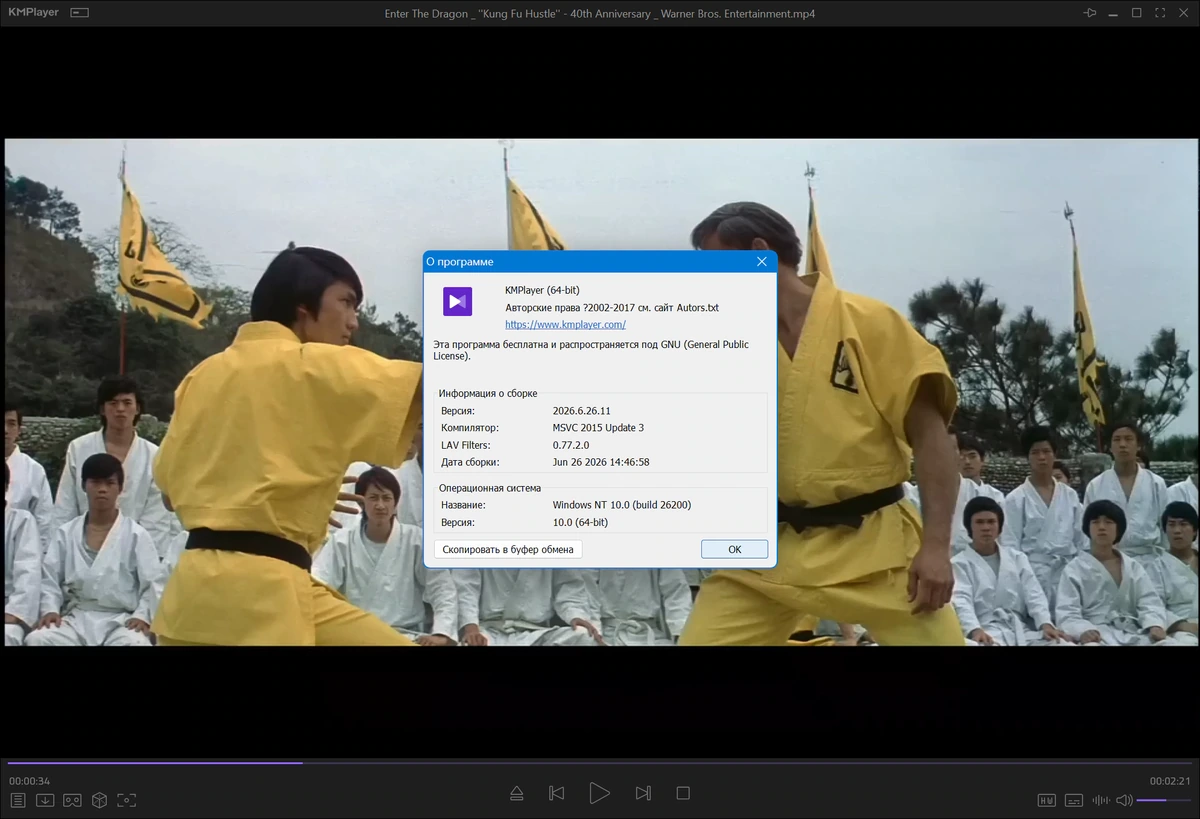1200x819 pixels.
Task: Click the eject / open file button
Action: pyautogui.click(x=516, y=793)
